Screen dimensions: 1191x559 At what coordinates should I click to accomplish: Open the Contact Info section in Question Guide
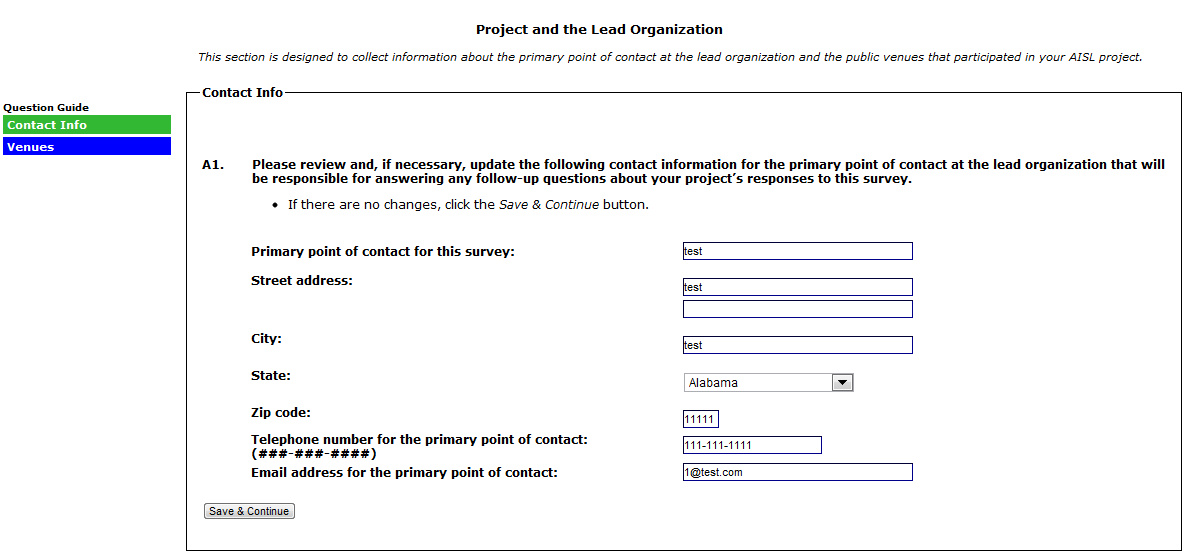tap(87, 125)
